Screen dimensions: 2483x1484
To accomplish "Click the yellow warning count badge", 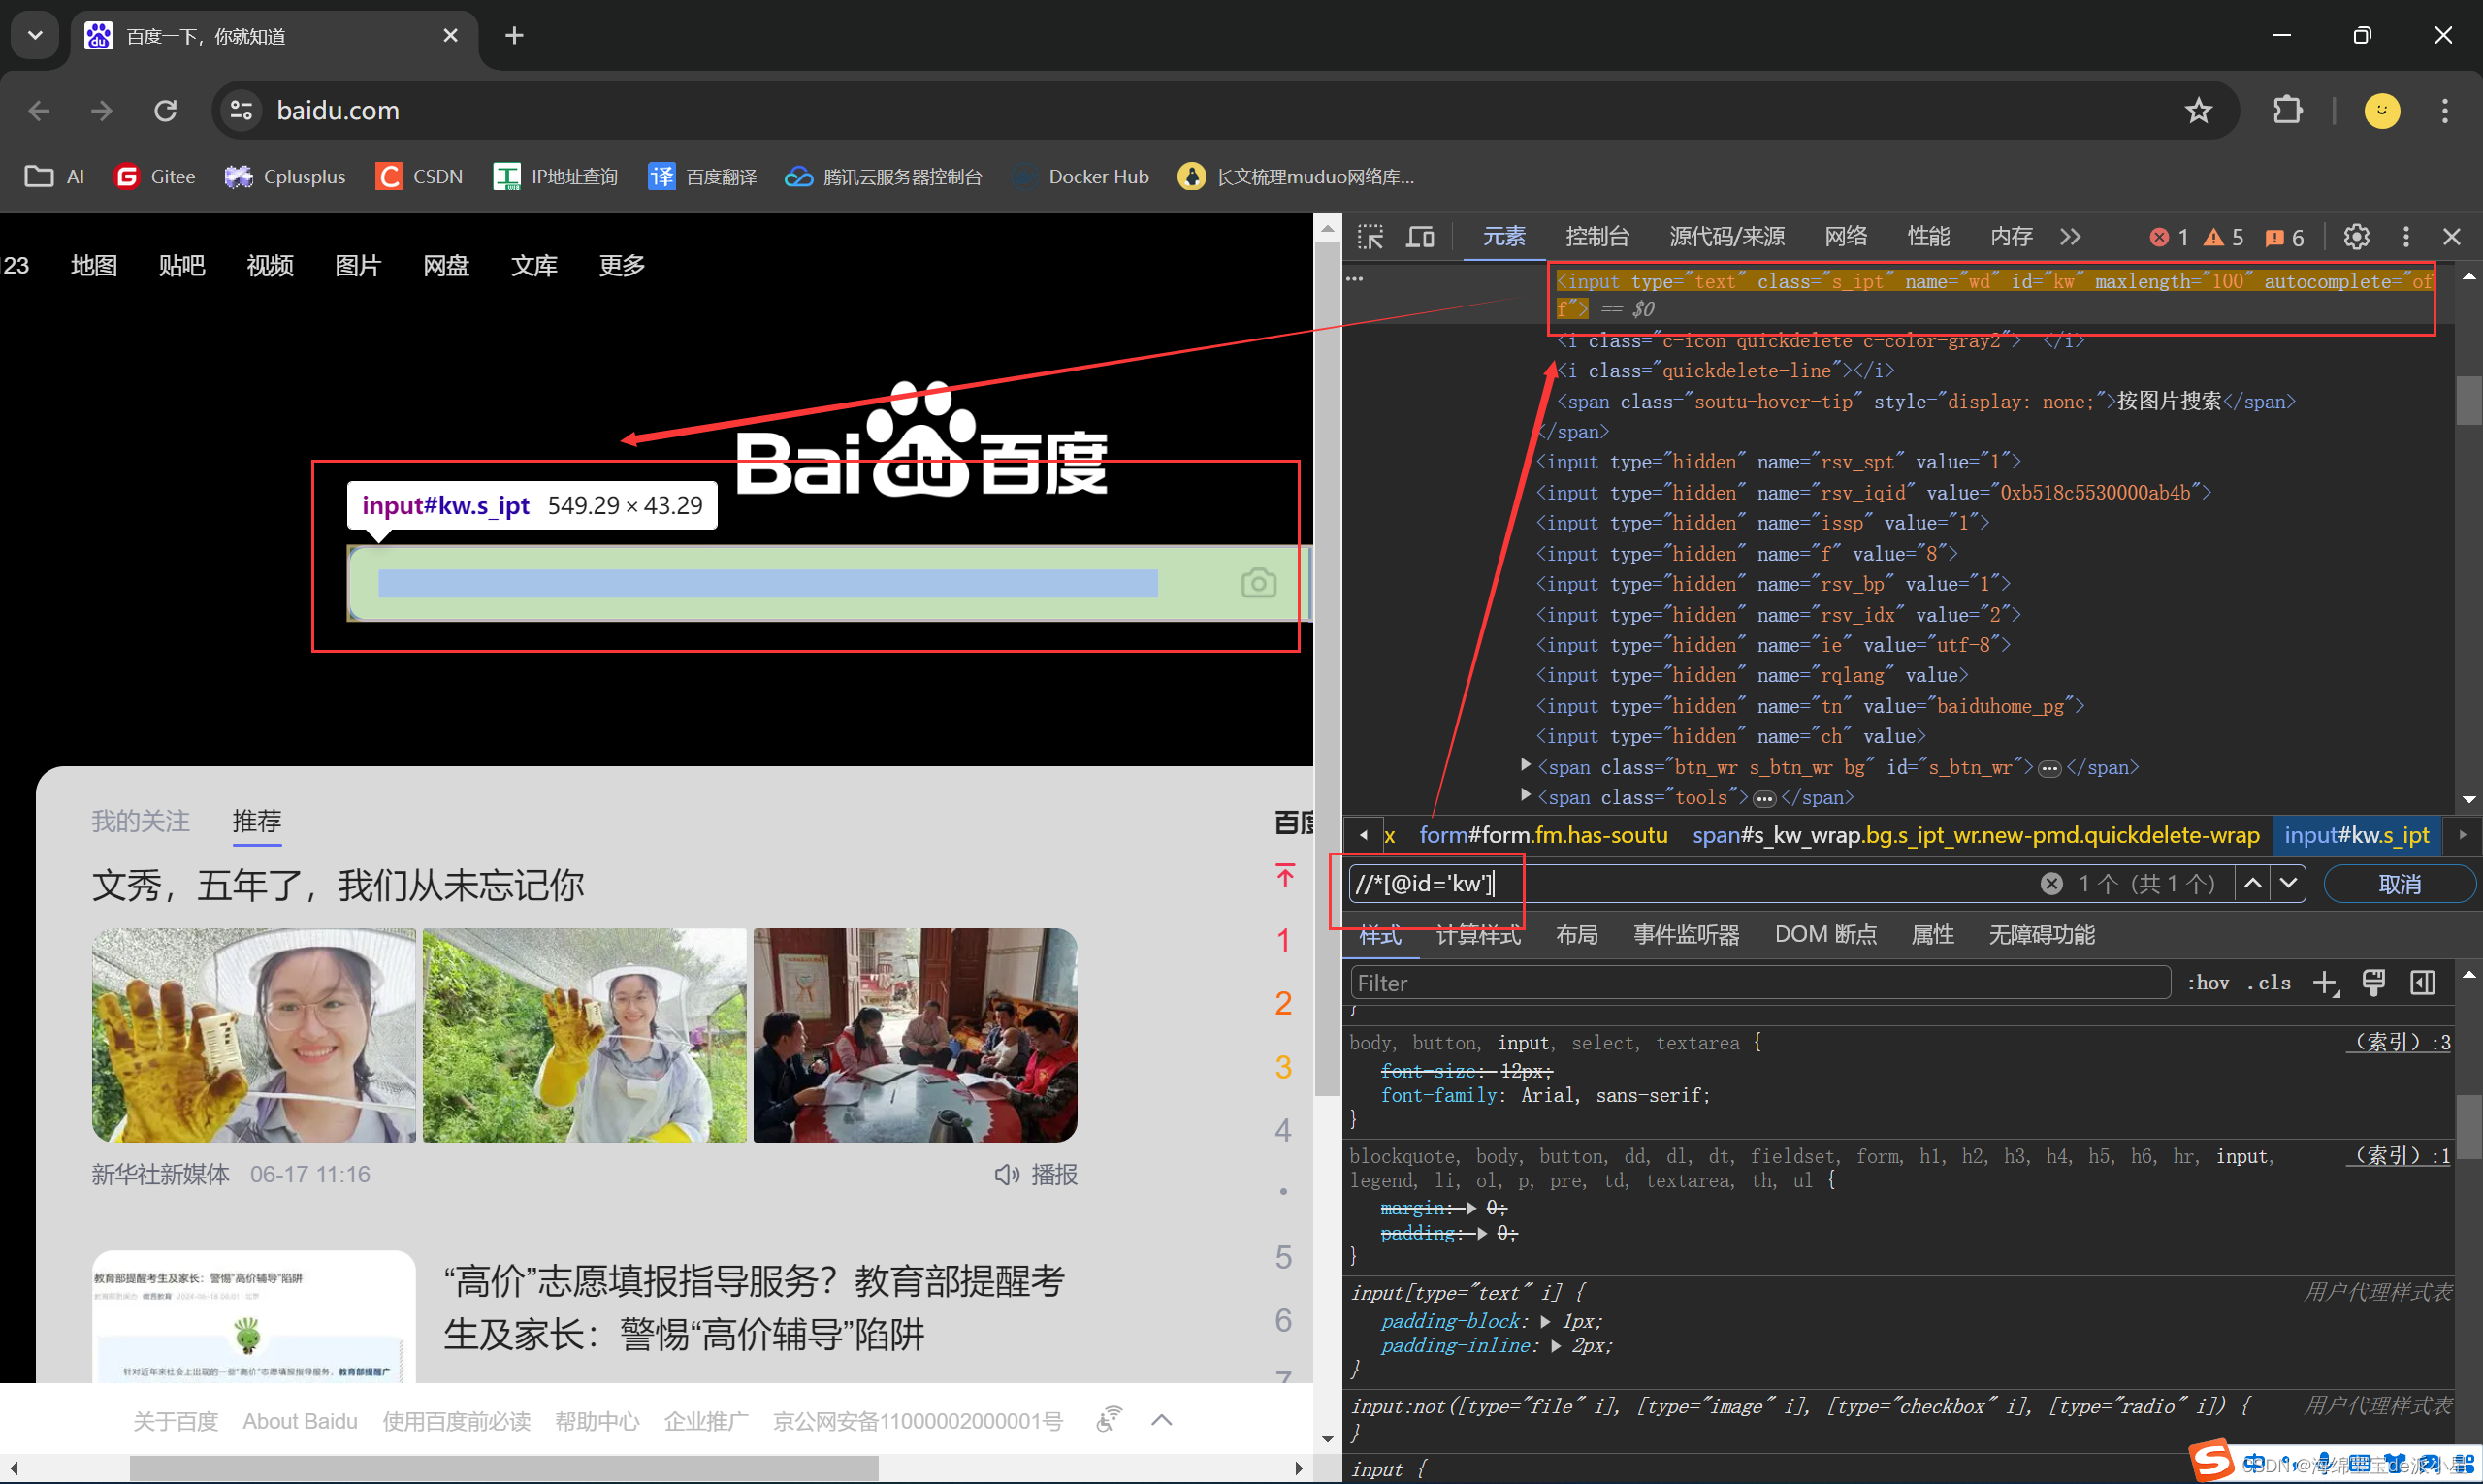I will pos(2224,237).
